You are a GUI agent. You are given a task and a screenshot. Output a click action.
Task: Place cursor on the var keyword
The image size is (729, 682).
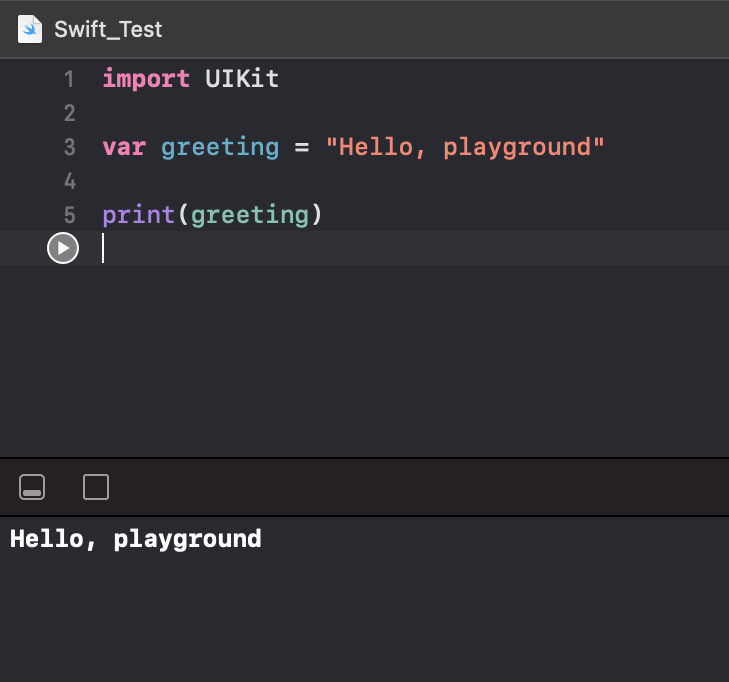tap(124, 147)
